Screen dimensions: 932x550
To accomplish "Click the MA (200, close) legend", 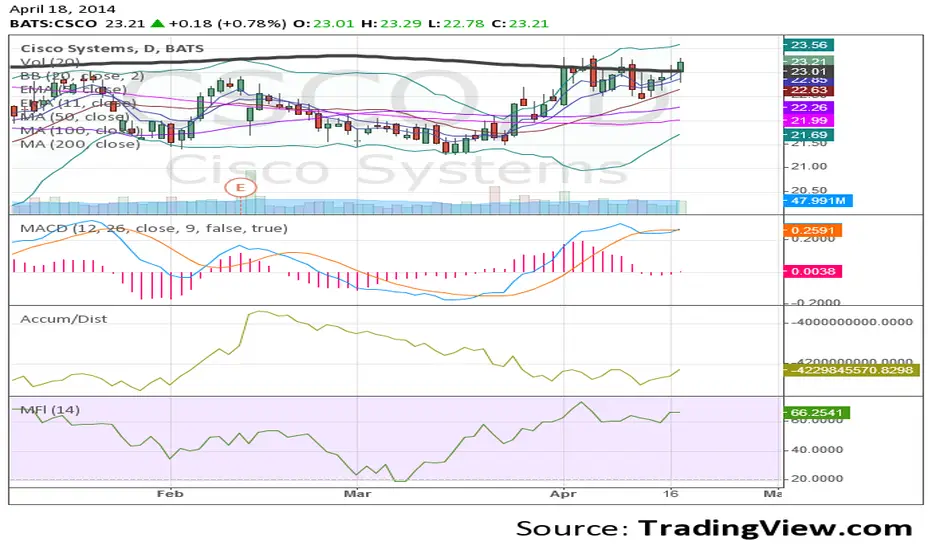I will pos(80,143).
